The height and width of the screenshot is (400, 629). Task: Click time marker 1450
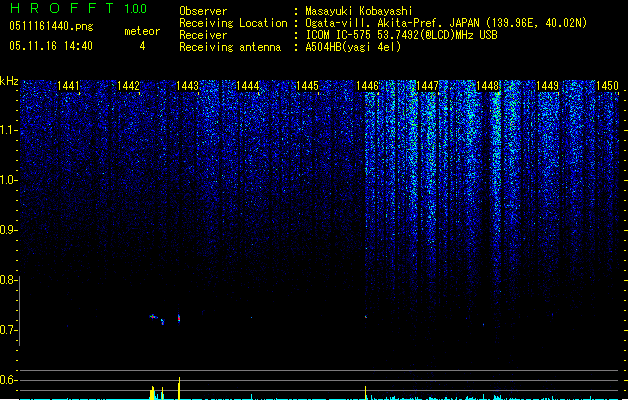(607, 86)
